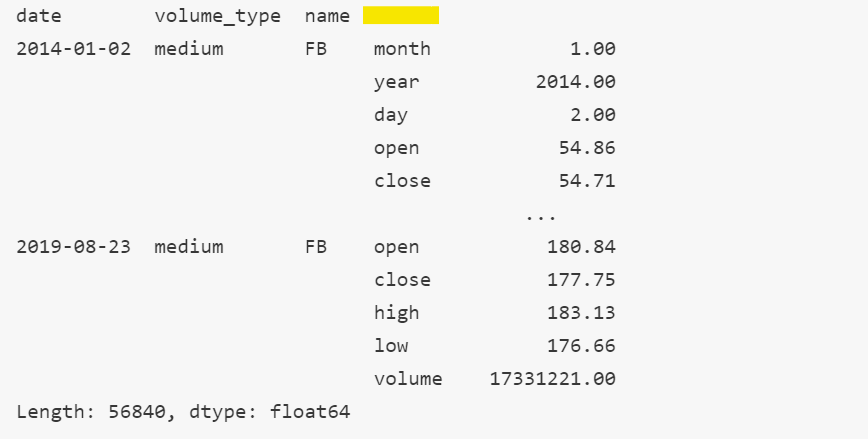Click the 'month' row label

[402, 49]
